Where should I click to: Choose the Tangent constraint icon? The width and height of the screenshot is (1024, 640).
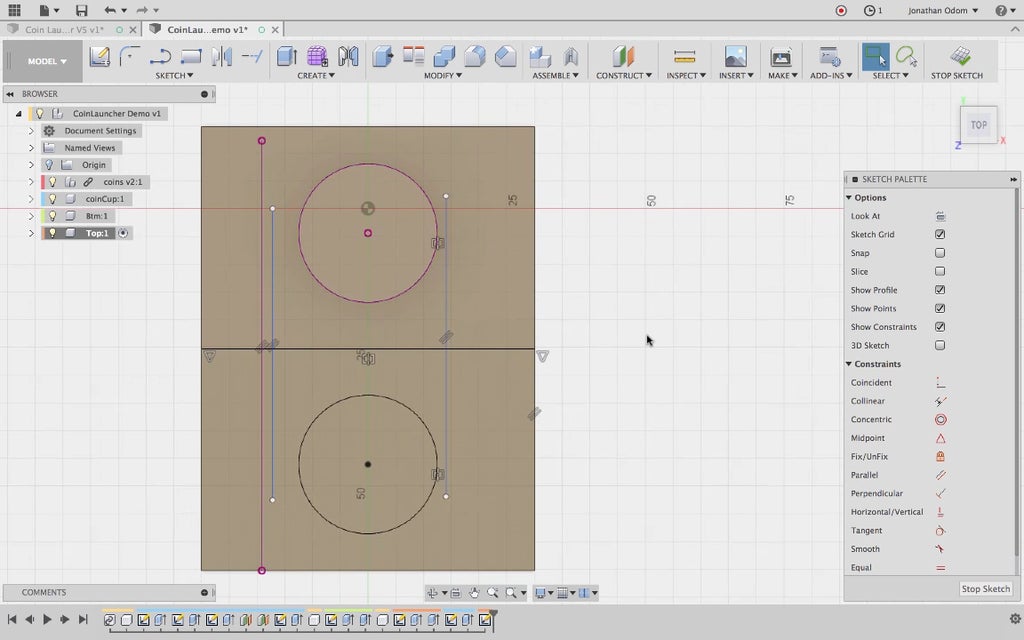940,531
